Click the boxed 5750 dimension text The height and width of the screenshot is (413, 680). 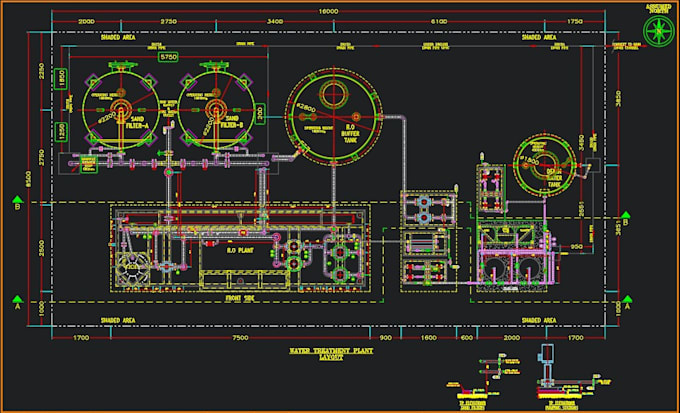[169, 57]
